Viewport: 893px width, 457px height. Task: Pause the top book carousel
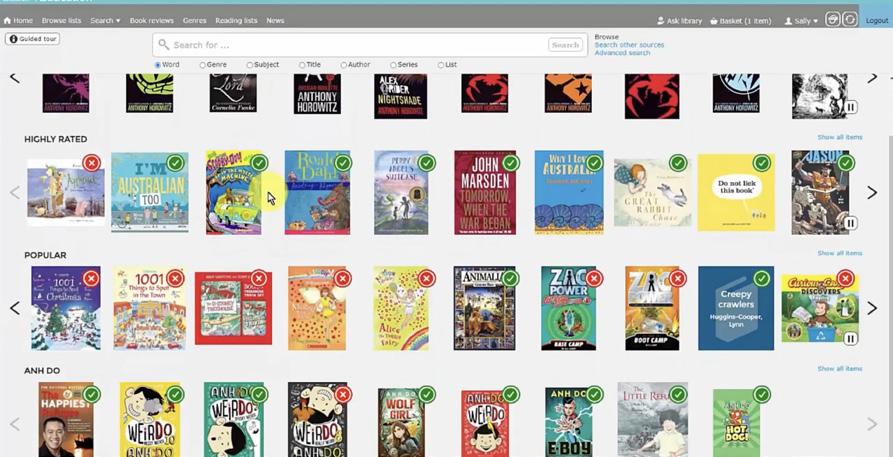[851, 107]
